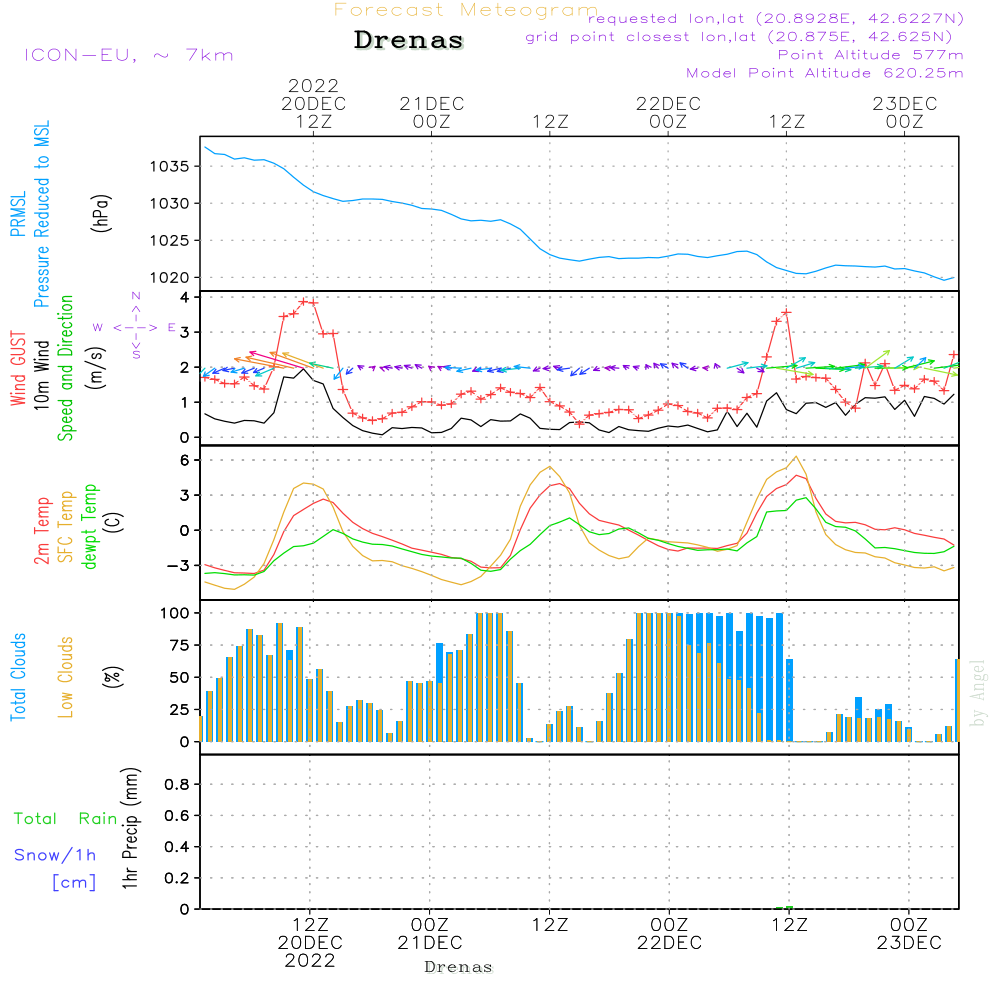Viewport: 1000px width, 1000px height.
Task: Click the 'ICON-EU, ~ 7km' model label
Action: (129, 55)
